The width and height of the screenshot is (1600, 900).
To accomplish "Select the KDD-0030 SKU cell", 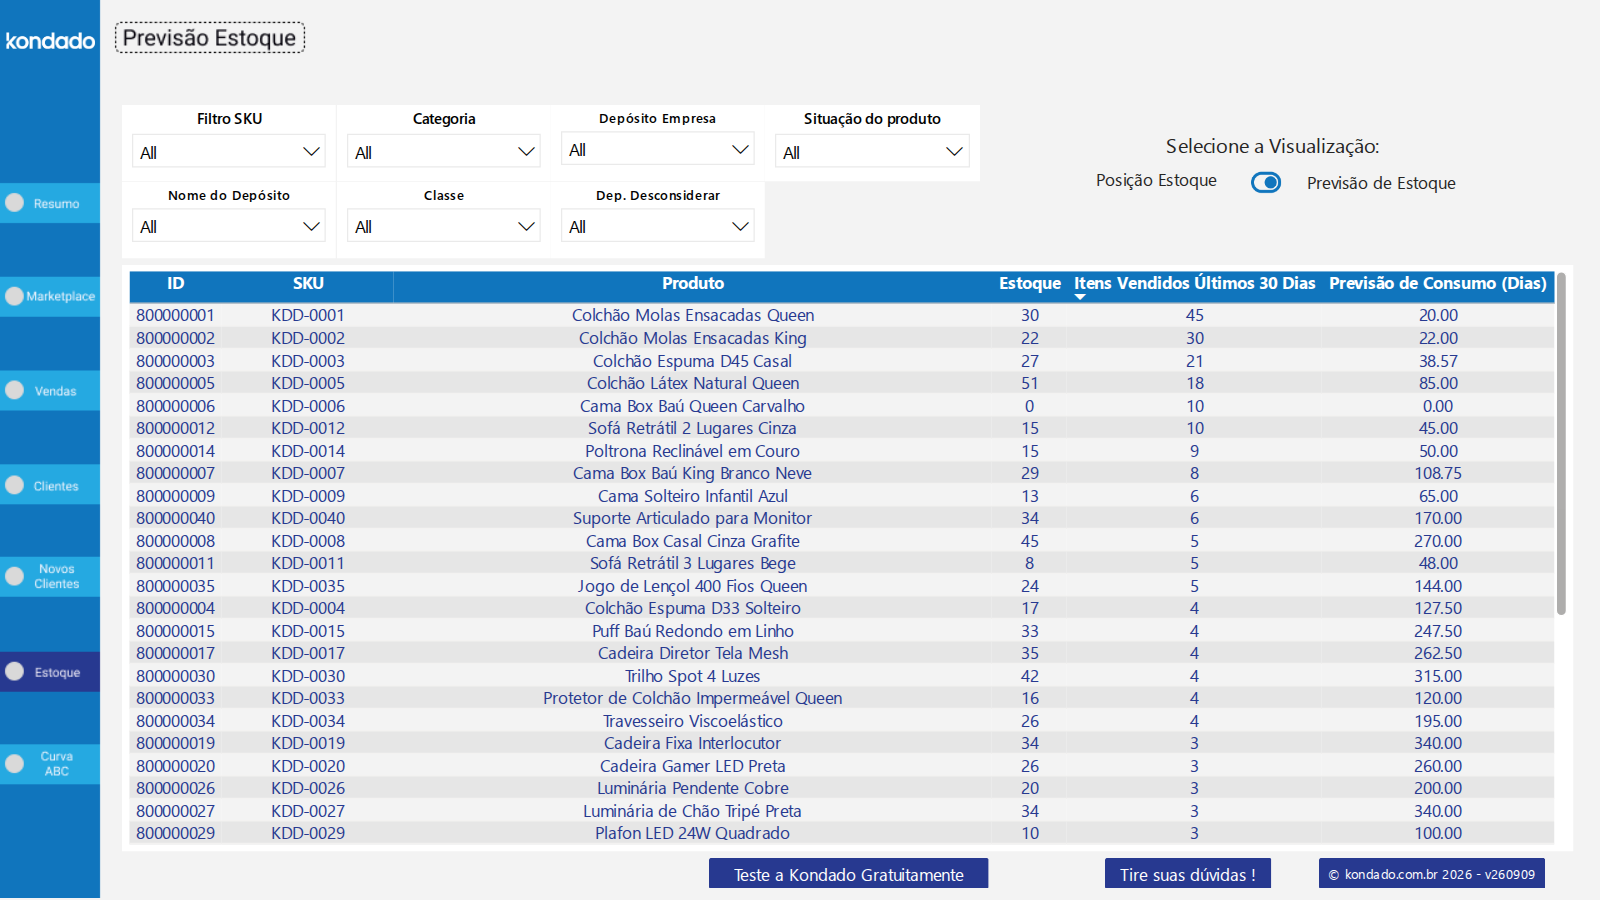I will 308,676.
